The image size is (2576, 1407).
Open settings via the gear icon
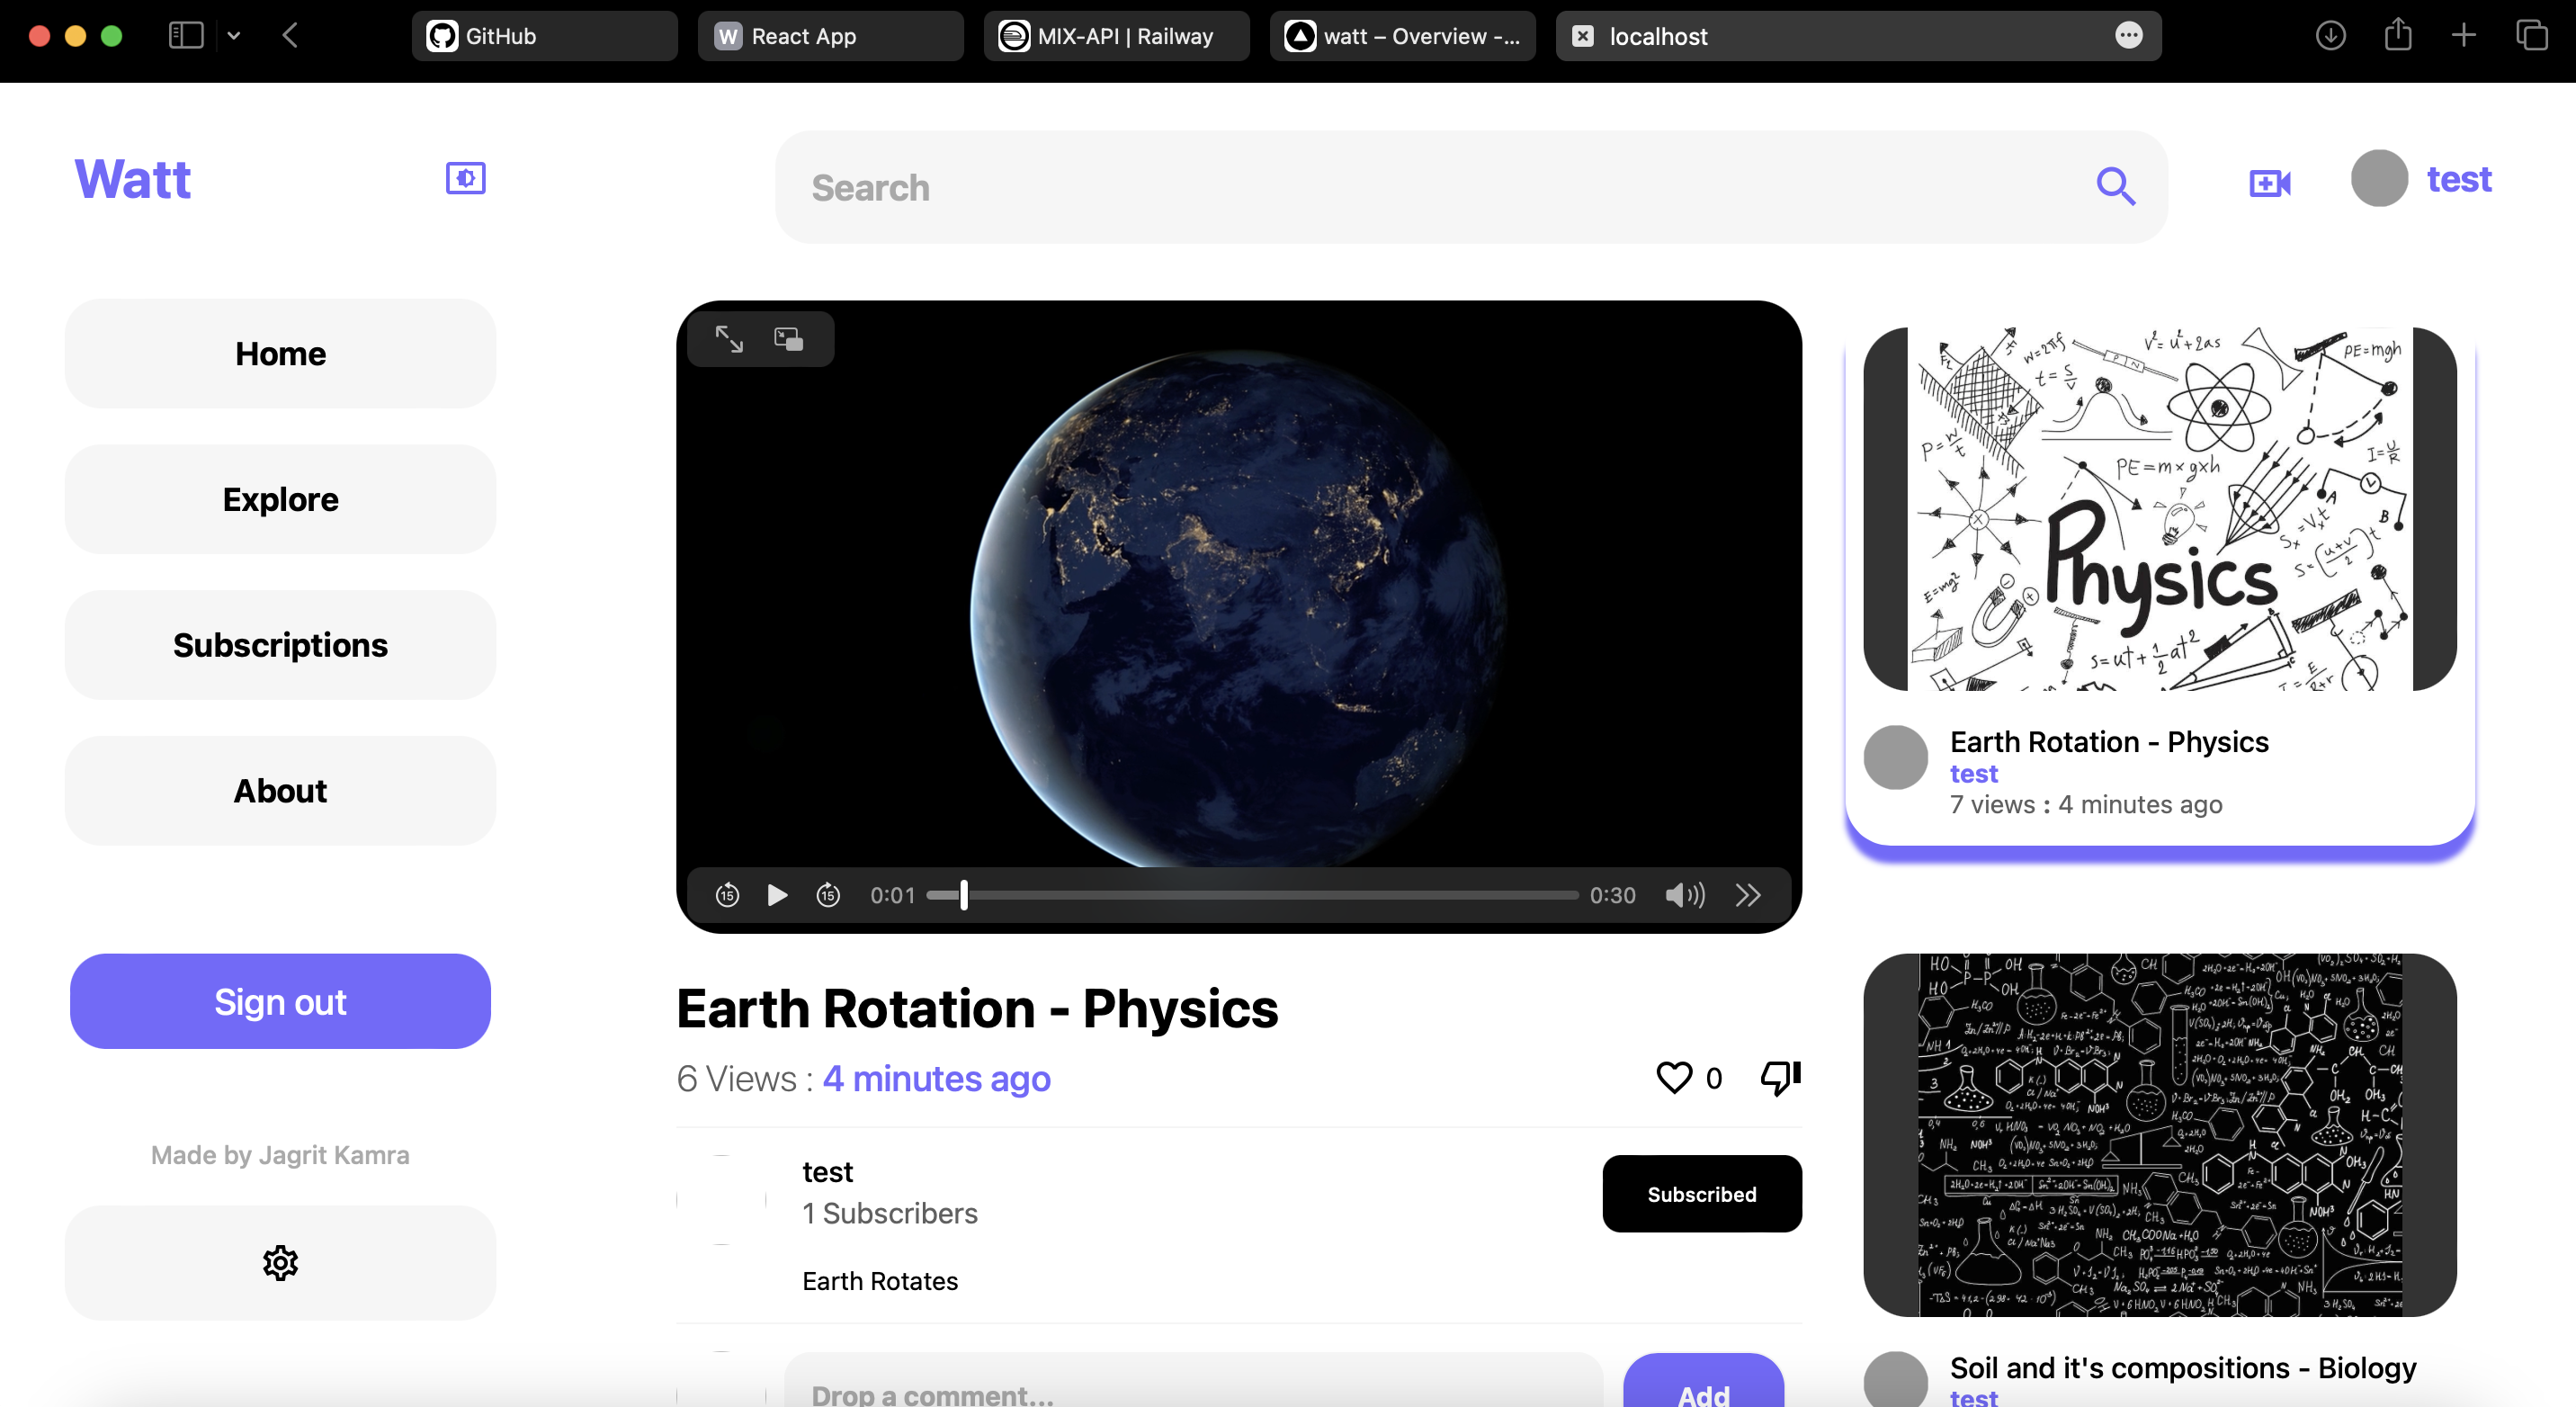pyautogui.click(x=279, y=1263)
